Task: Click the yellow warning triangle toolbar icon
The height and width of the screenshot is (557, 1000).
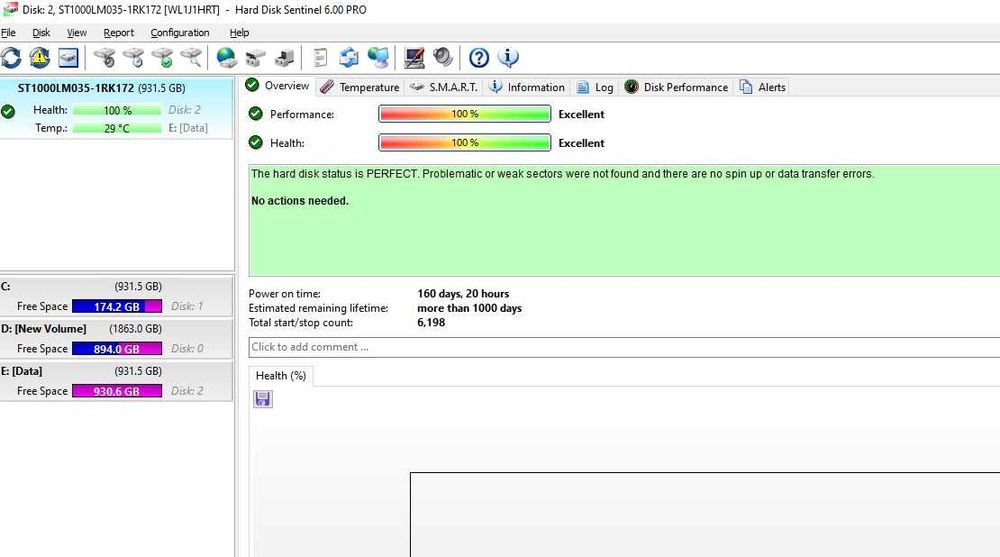Action: [x=40, y=58]
